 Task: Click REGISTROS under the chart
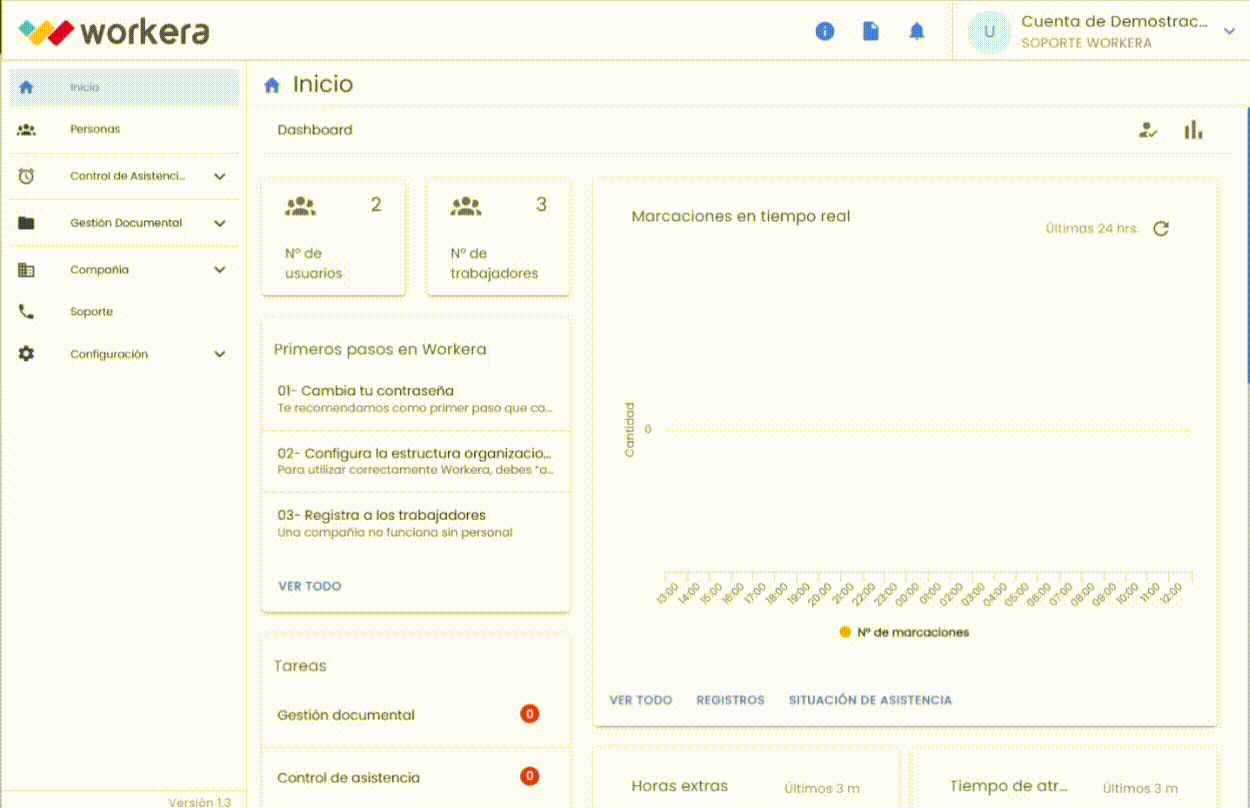click(x=730, y=700)
